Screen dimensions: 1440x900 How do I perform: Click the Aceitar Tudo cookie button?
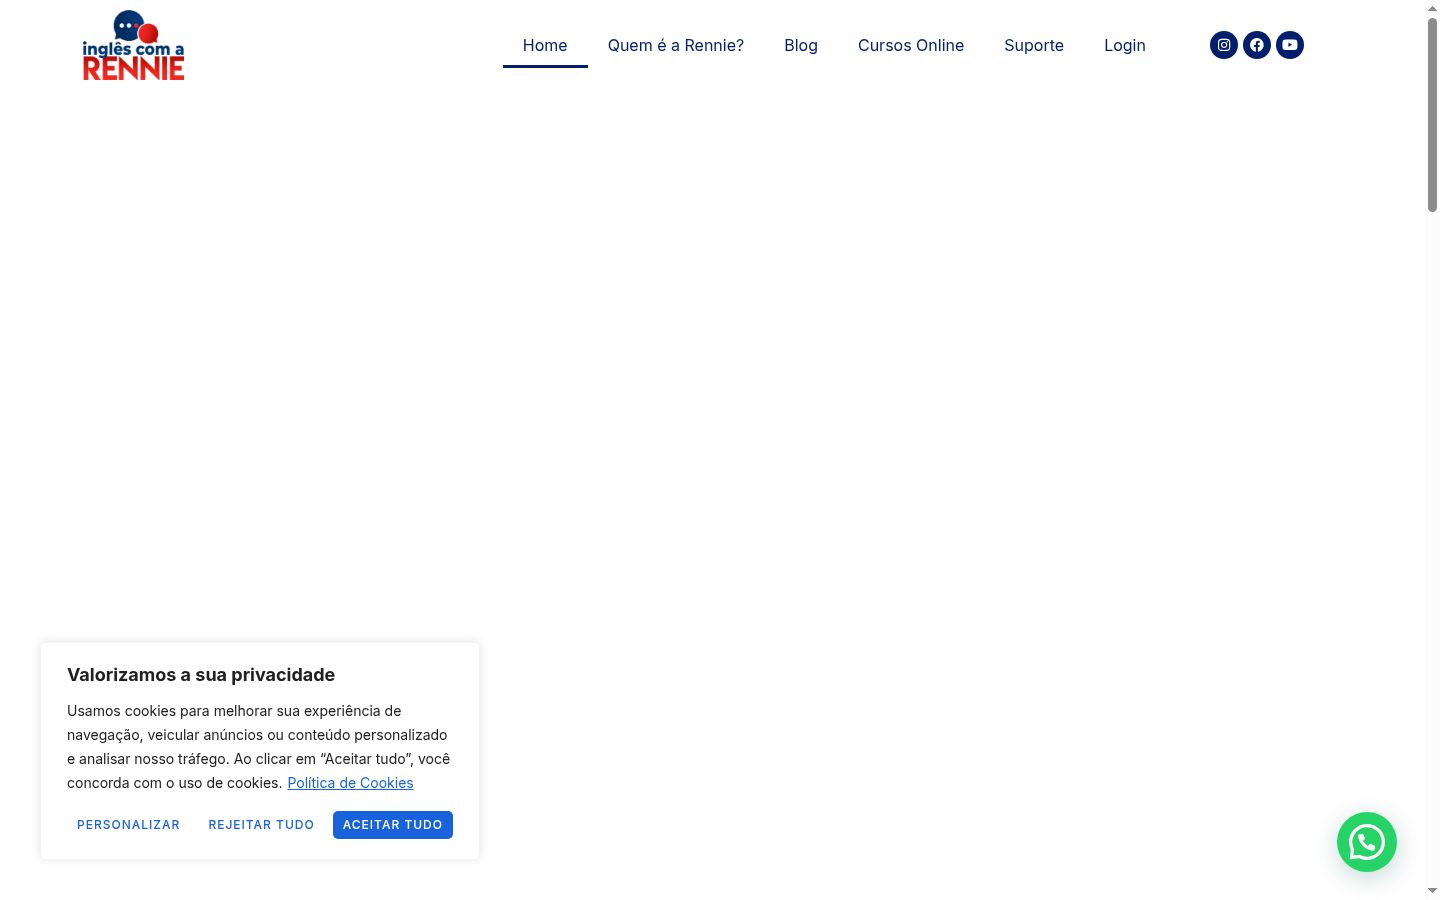click(x=393, y=825)
